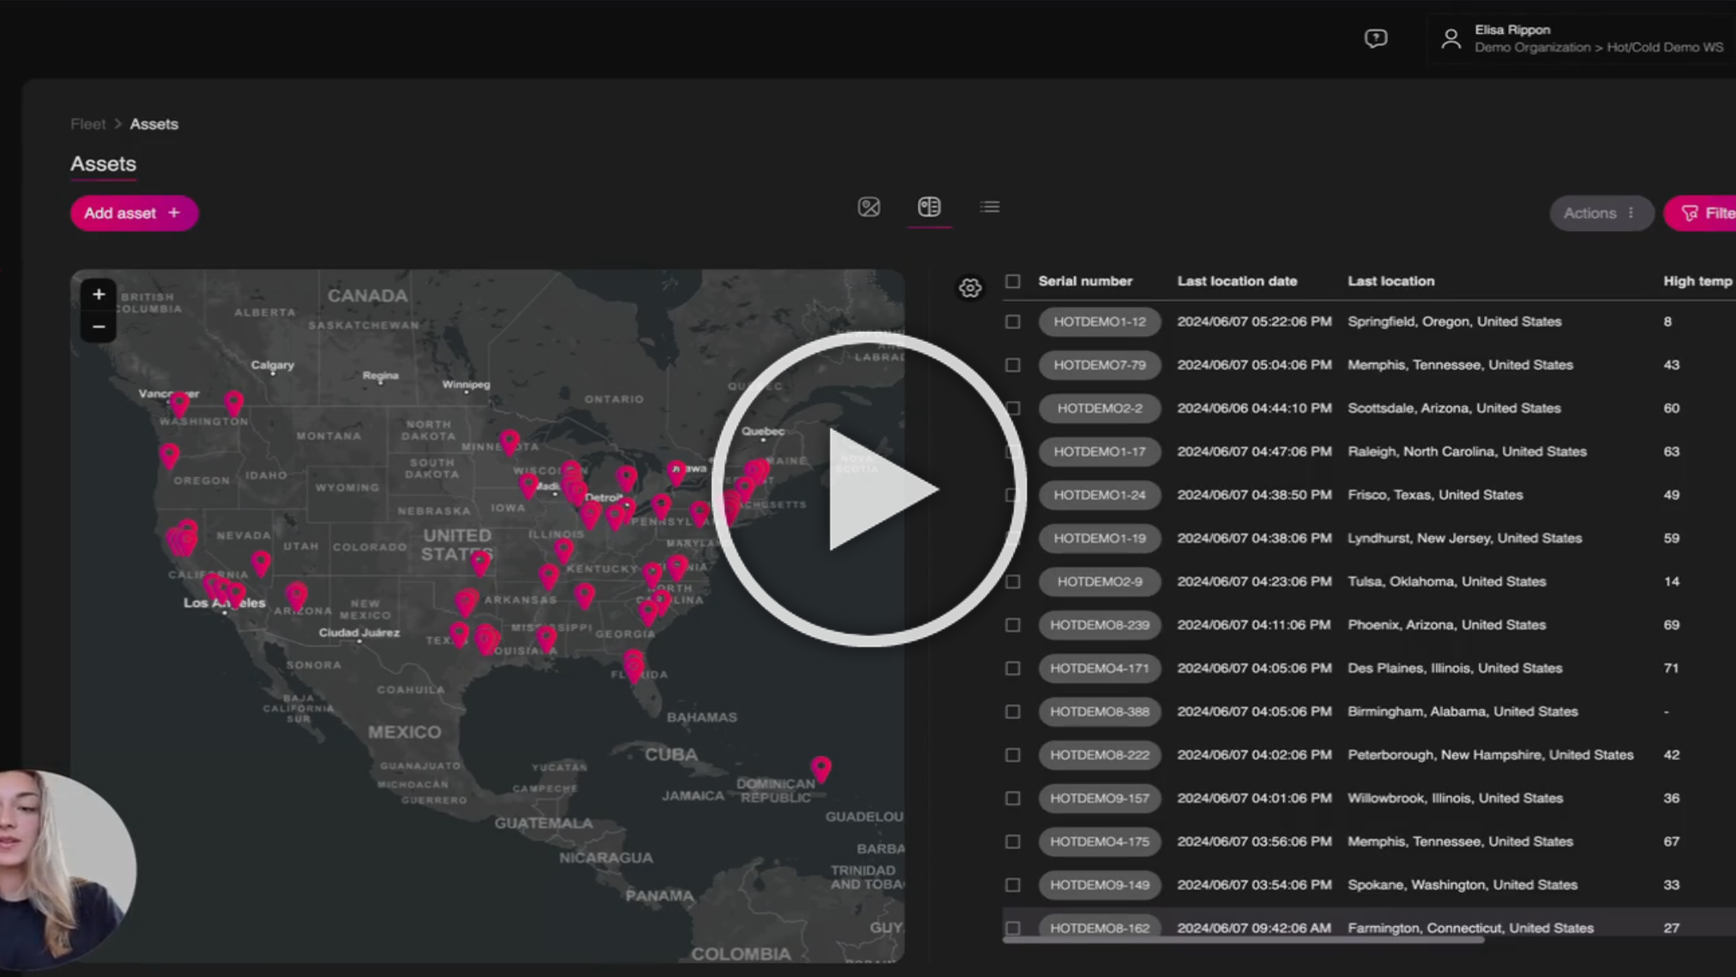Click the map pin in Oregon

(169, 457)
